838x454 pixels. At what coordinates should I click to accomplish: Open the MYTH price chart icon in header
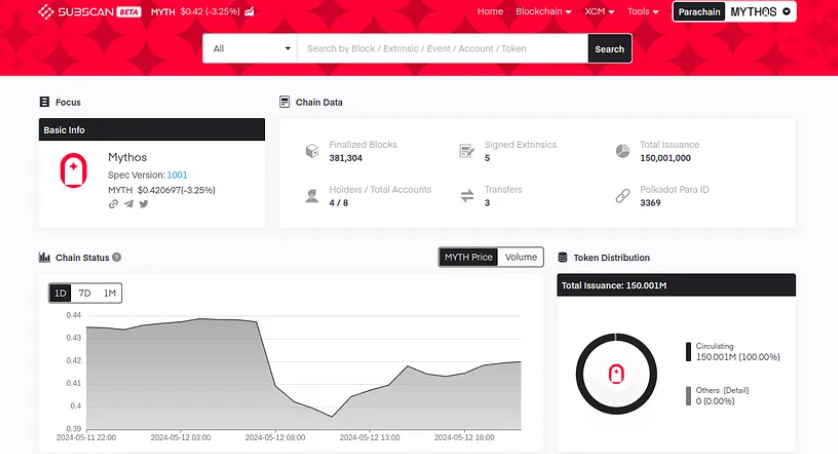(x=250, y=11)
